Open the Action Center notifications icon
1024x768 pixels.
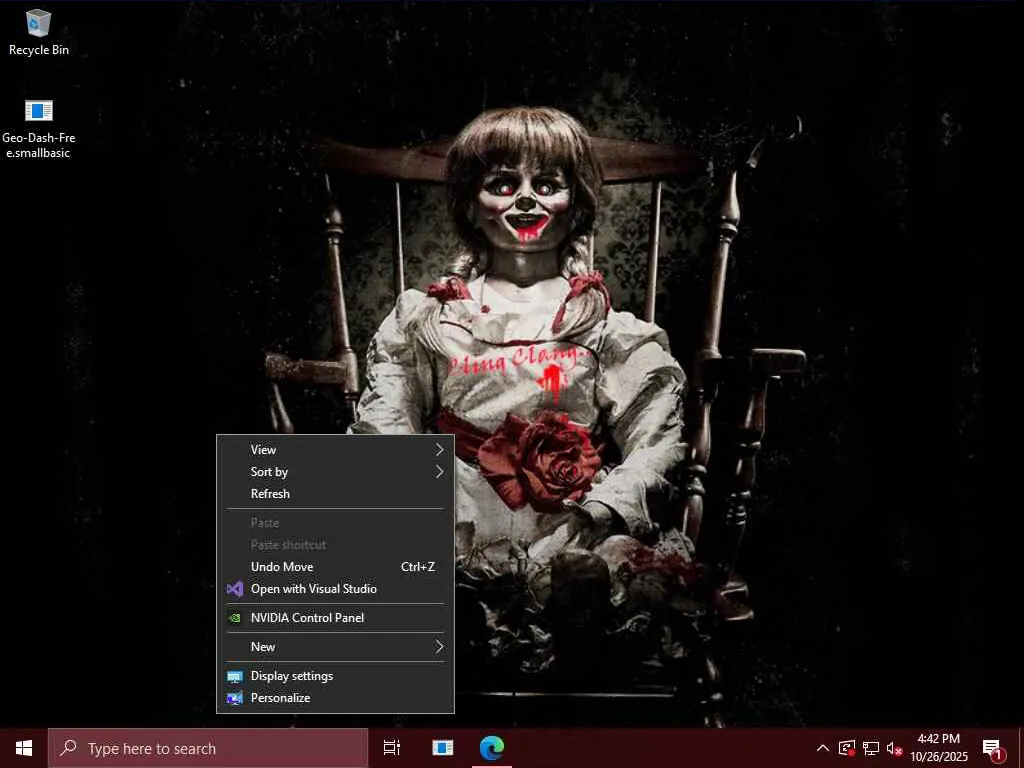coord(993,748)
